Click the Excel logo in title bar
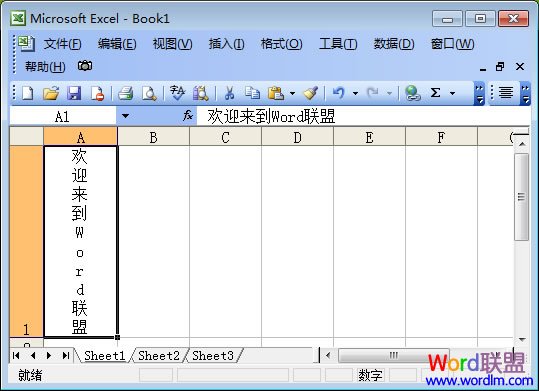Screen dimensions: 539x391 click(x=18, y=18)
